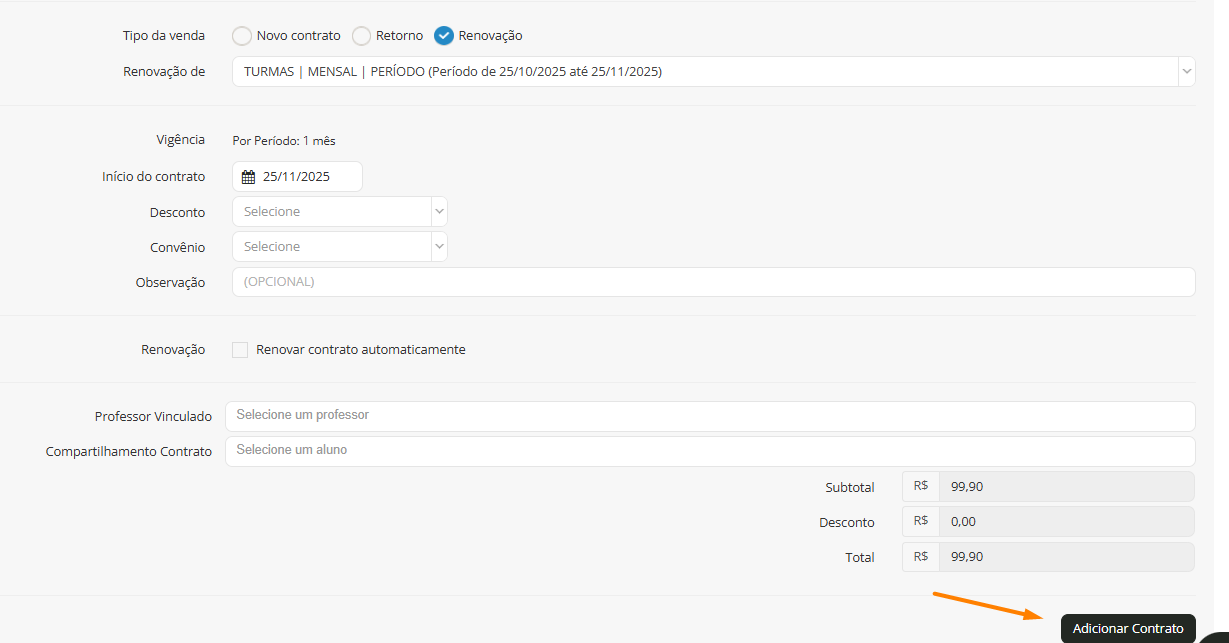The image size is (1229, 643).
Task: Expand the Convênio select dropdown
Action: coord(339,247)
